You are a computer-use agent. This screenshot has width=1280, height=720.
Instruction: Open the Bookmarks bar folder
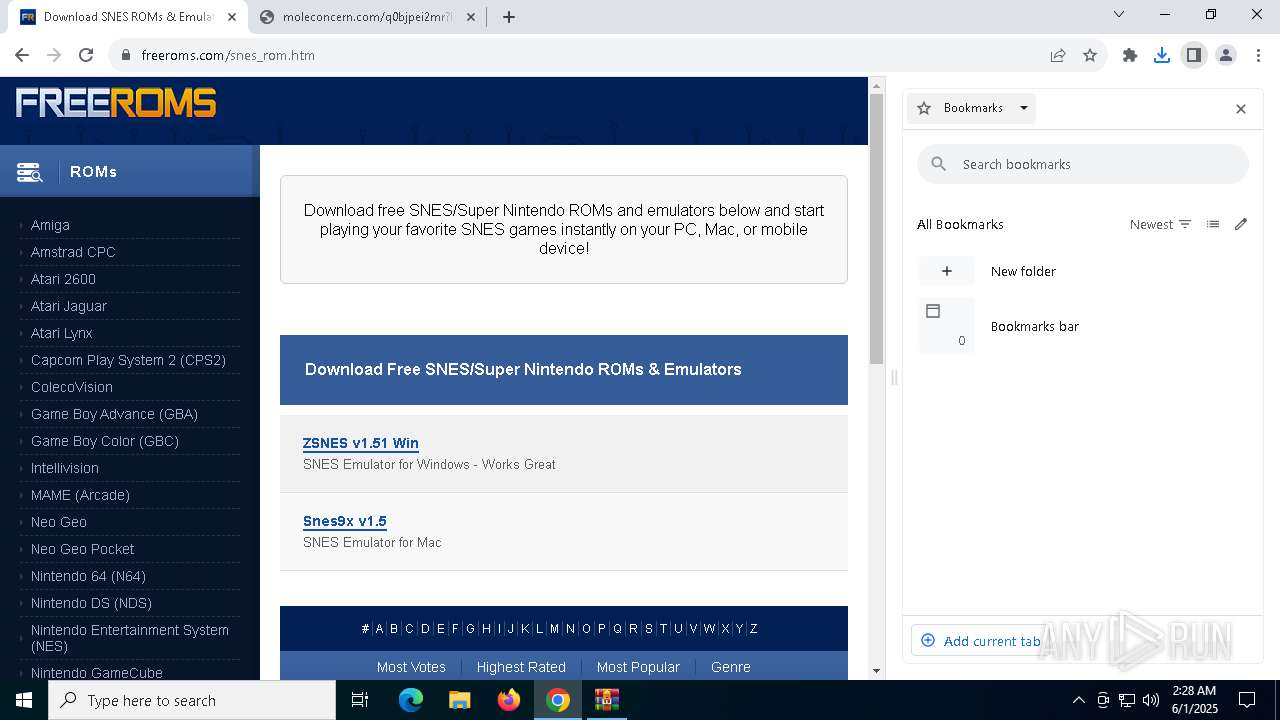(x=1083, y=326)
